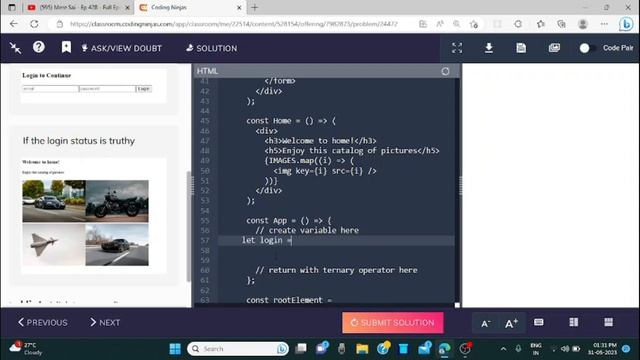640x360 pixels.
Task: Open browser settings and more menu
Action: (604, 24)
